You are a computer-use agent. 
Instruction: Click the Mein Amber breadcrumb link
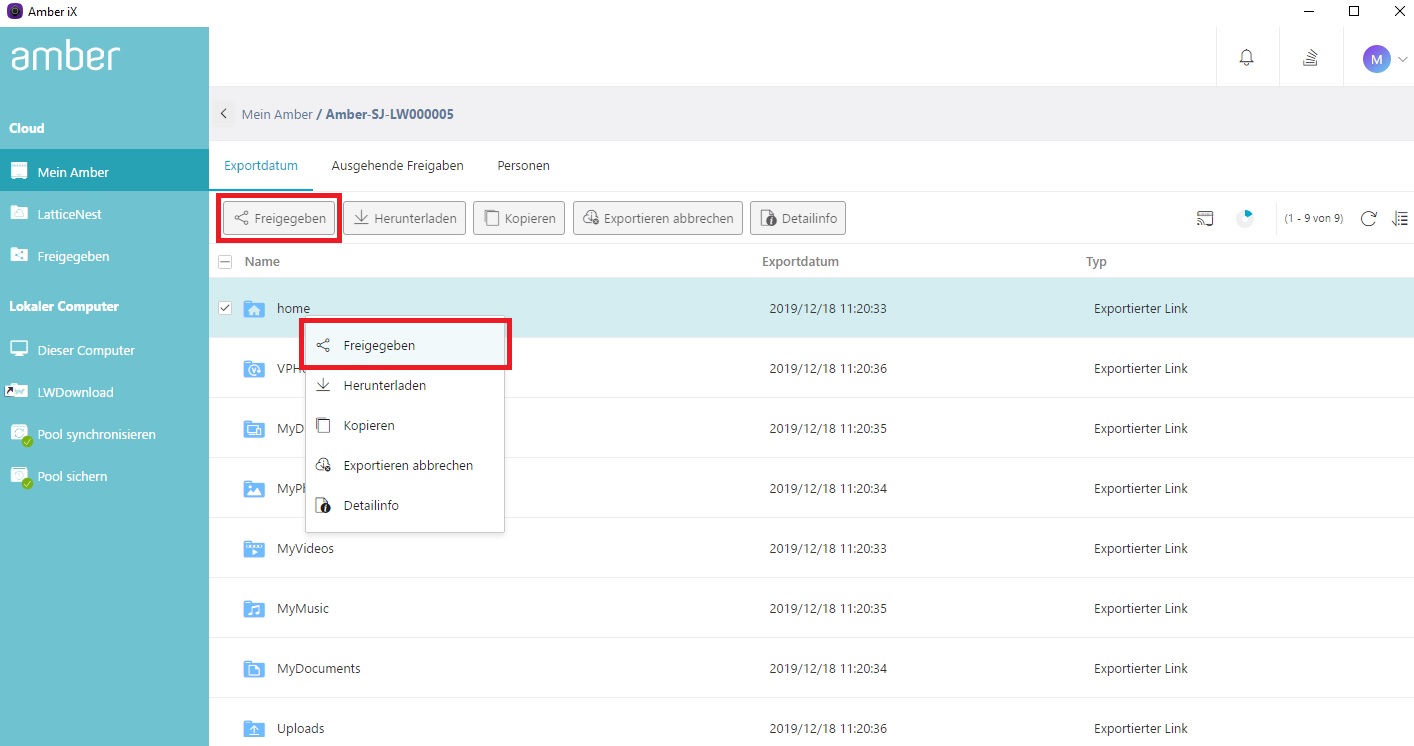pyautogui.click(x=277, y=114)
